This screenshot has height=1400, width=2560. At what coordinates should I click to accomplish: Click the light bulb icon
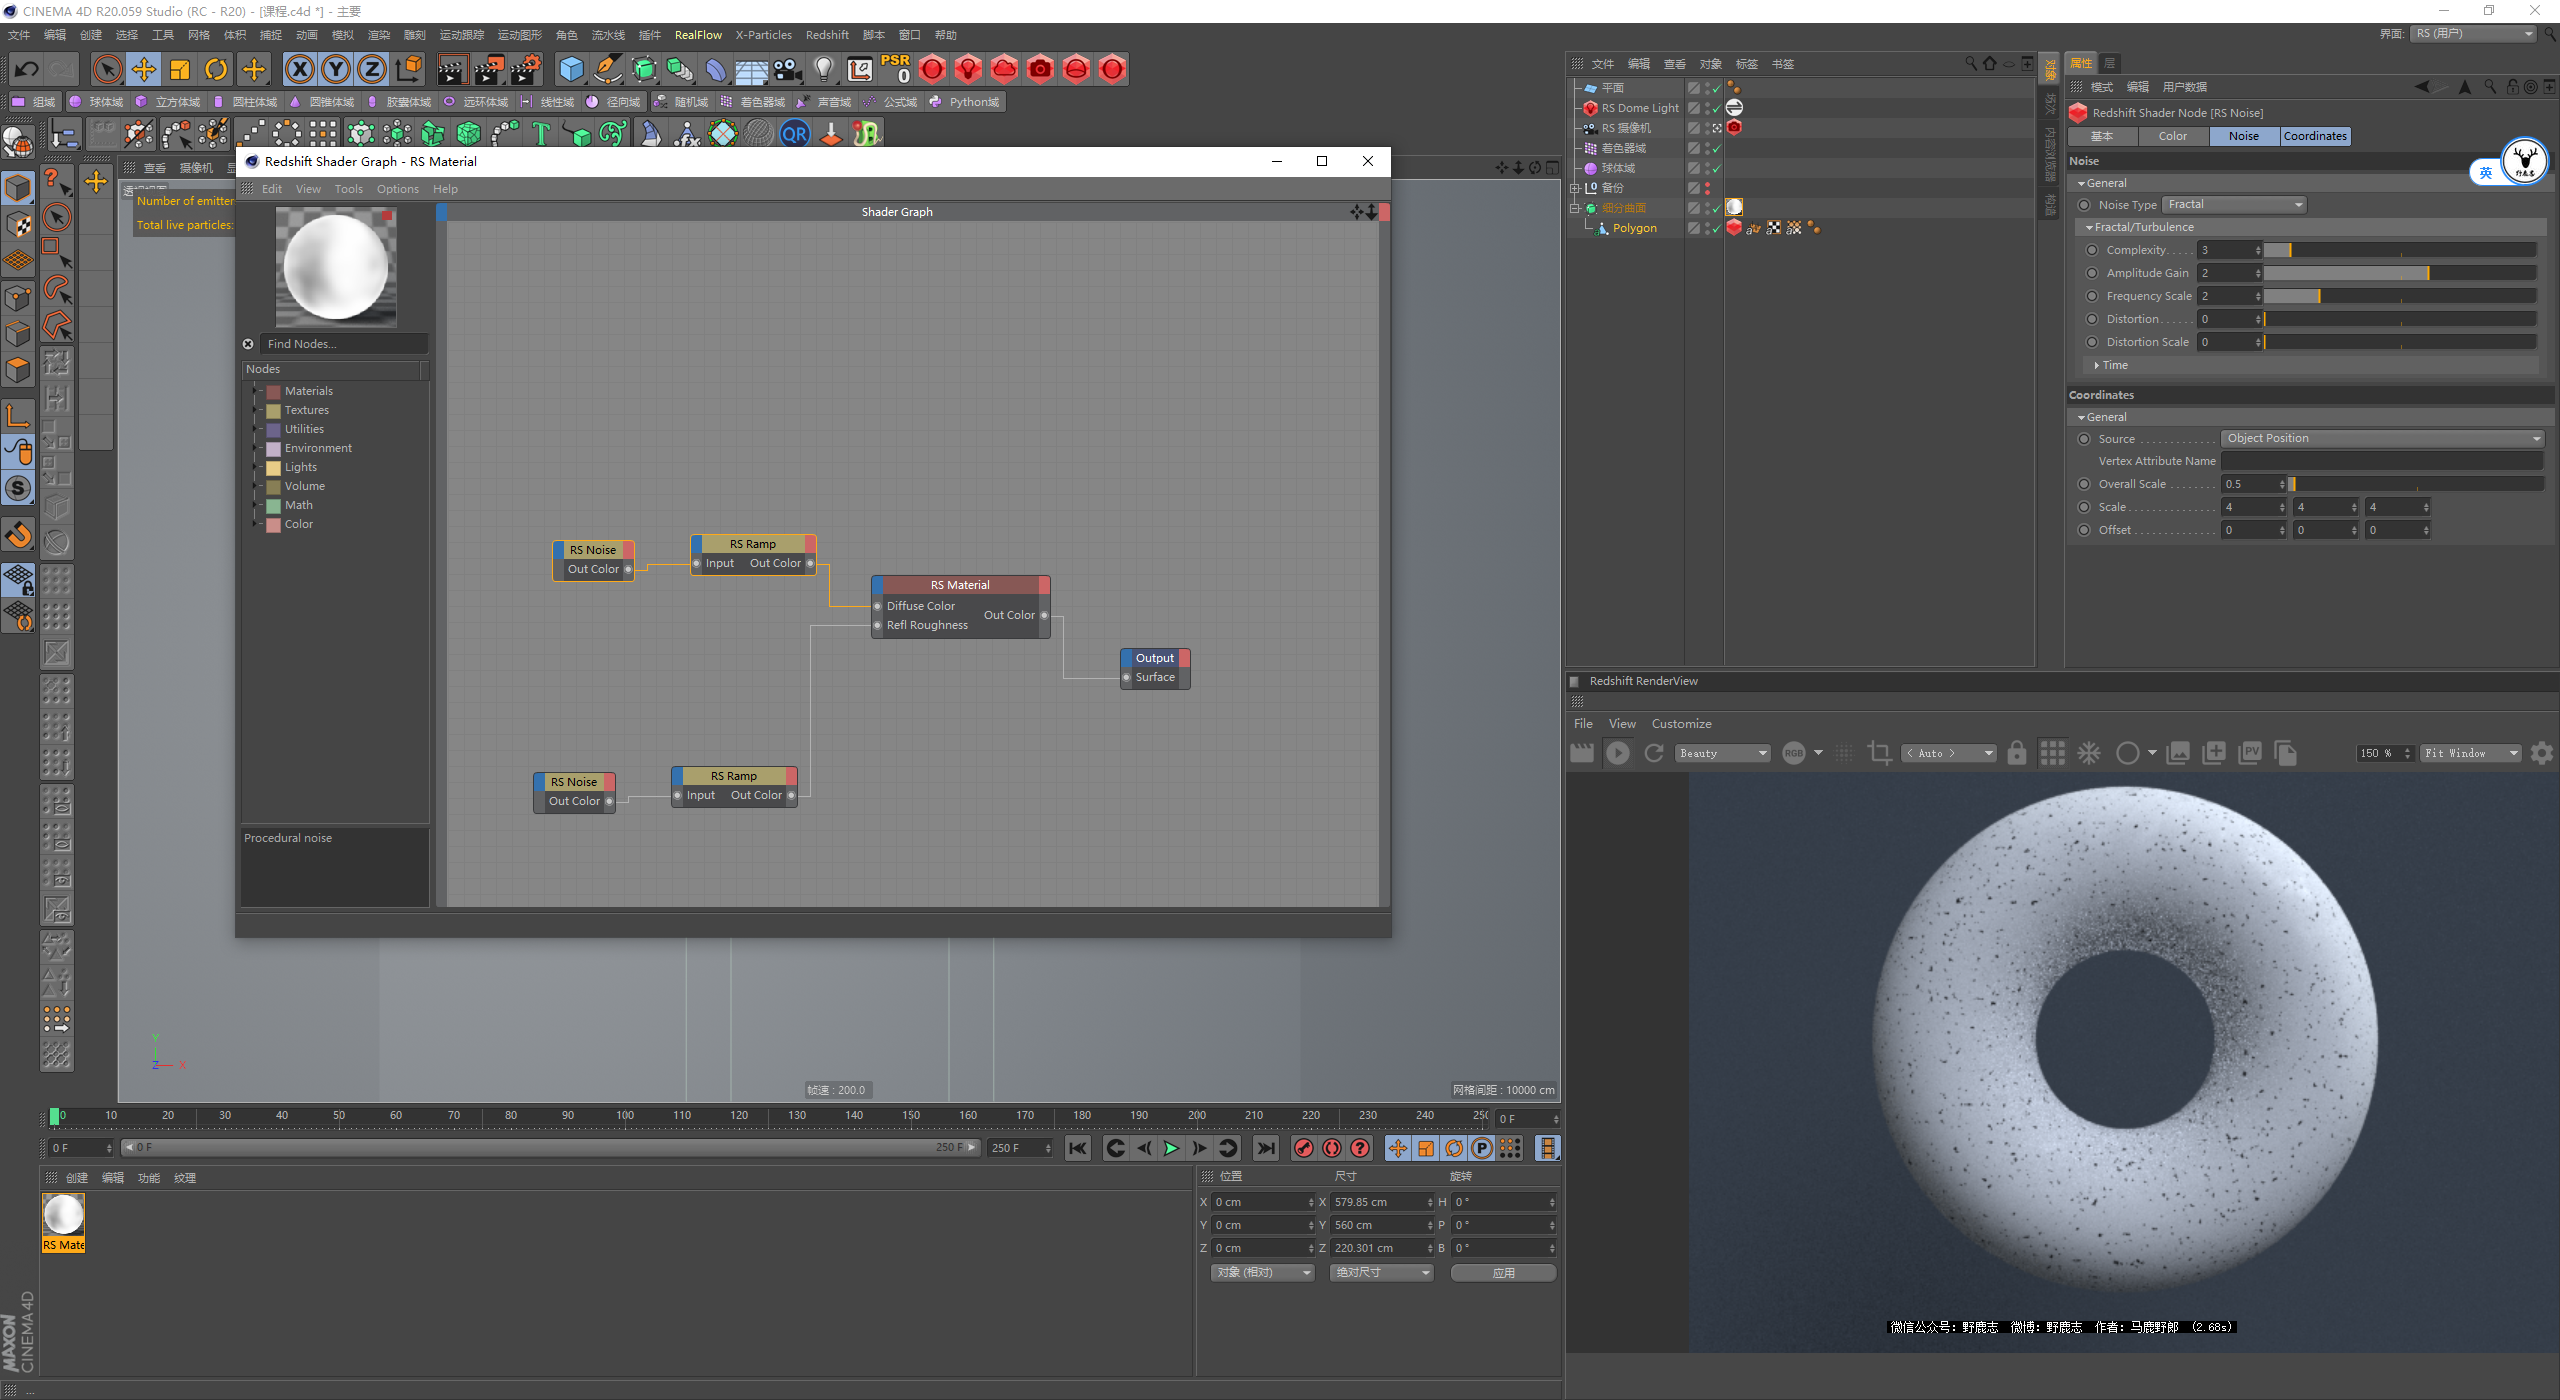point(823,69)
